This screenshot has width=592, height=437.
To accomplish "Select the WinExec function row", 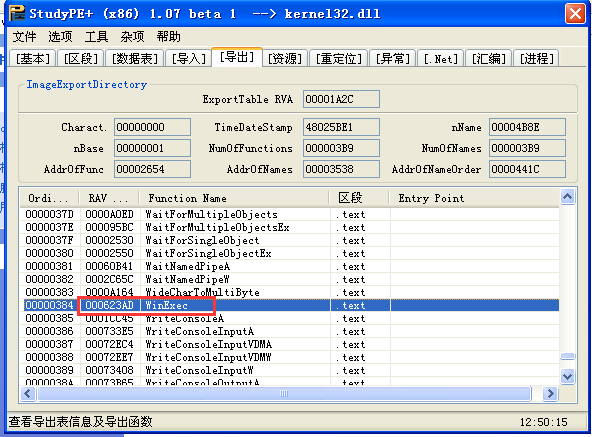I will pos(290,305).
